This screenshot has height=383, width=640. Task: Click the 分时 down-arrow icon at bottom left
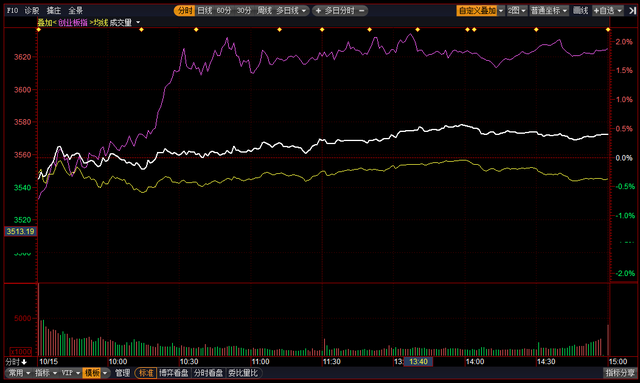(x=24, y=362)
